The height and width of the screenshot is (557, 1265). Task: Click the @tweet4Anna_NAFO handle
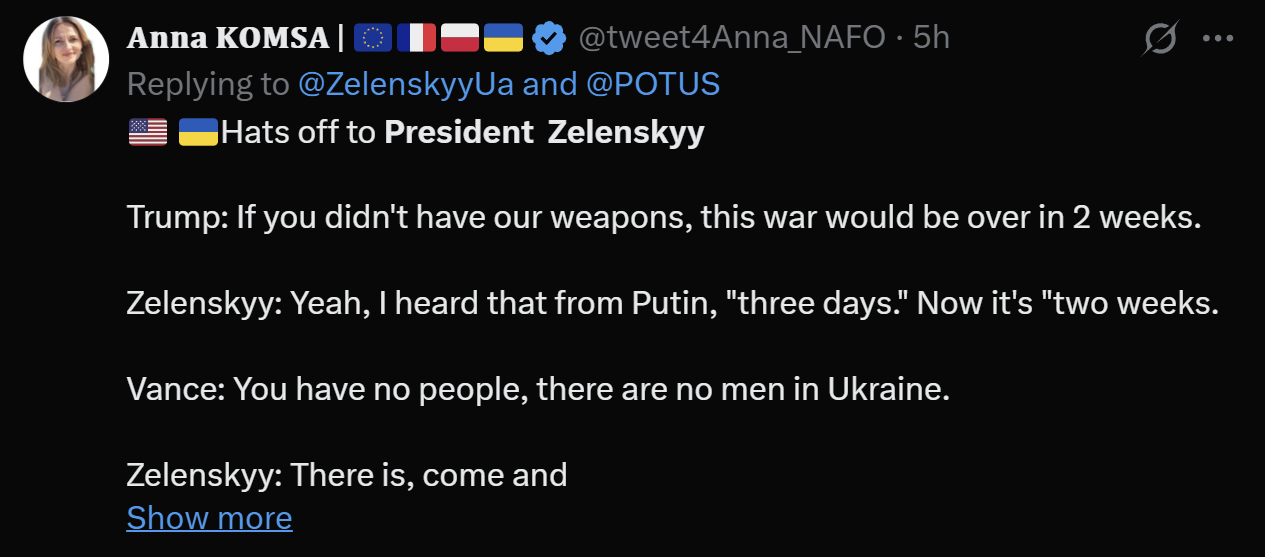(x=732, y=38)
